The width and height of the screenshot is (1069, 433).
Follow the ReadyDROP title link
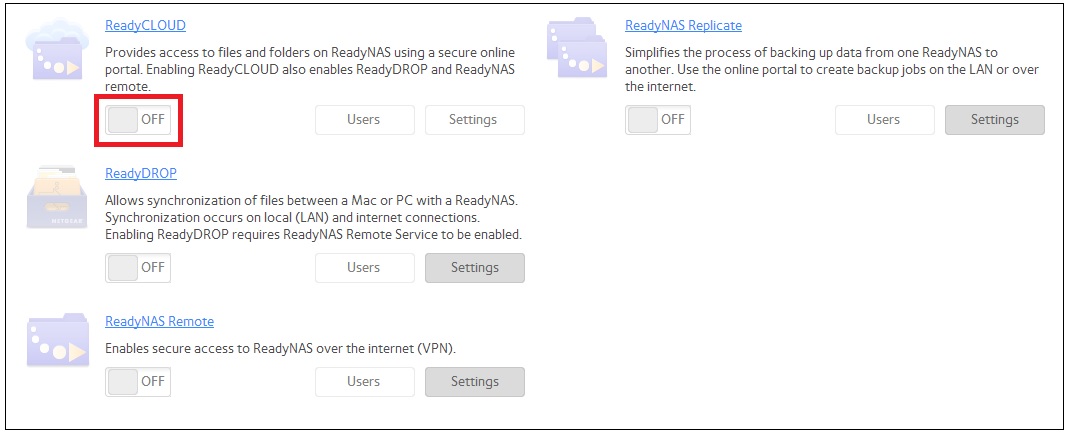click(141, 173)
